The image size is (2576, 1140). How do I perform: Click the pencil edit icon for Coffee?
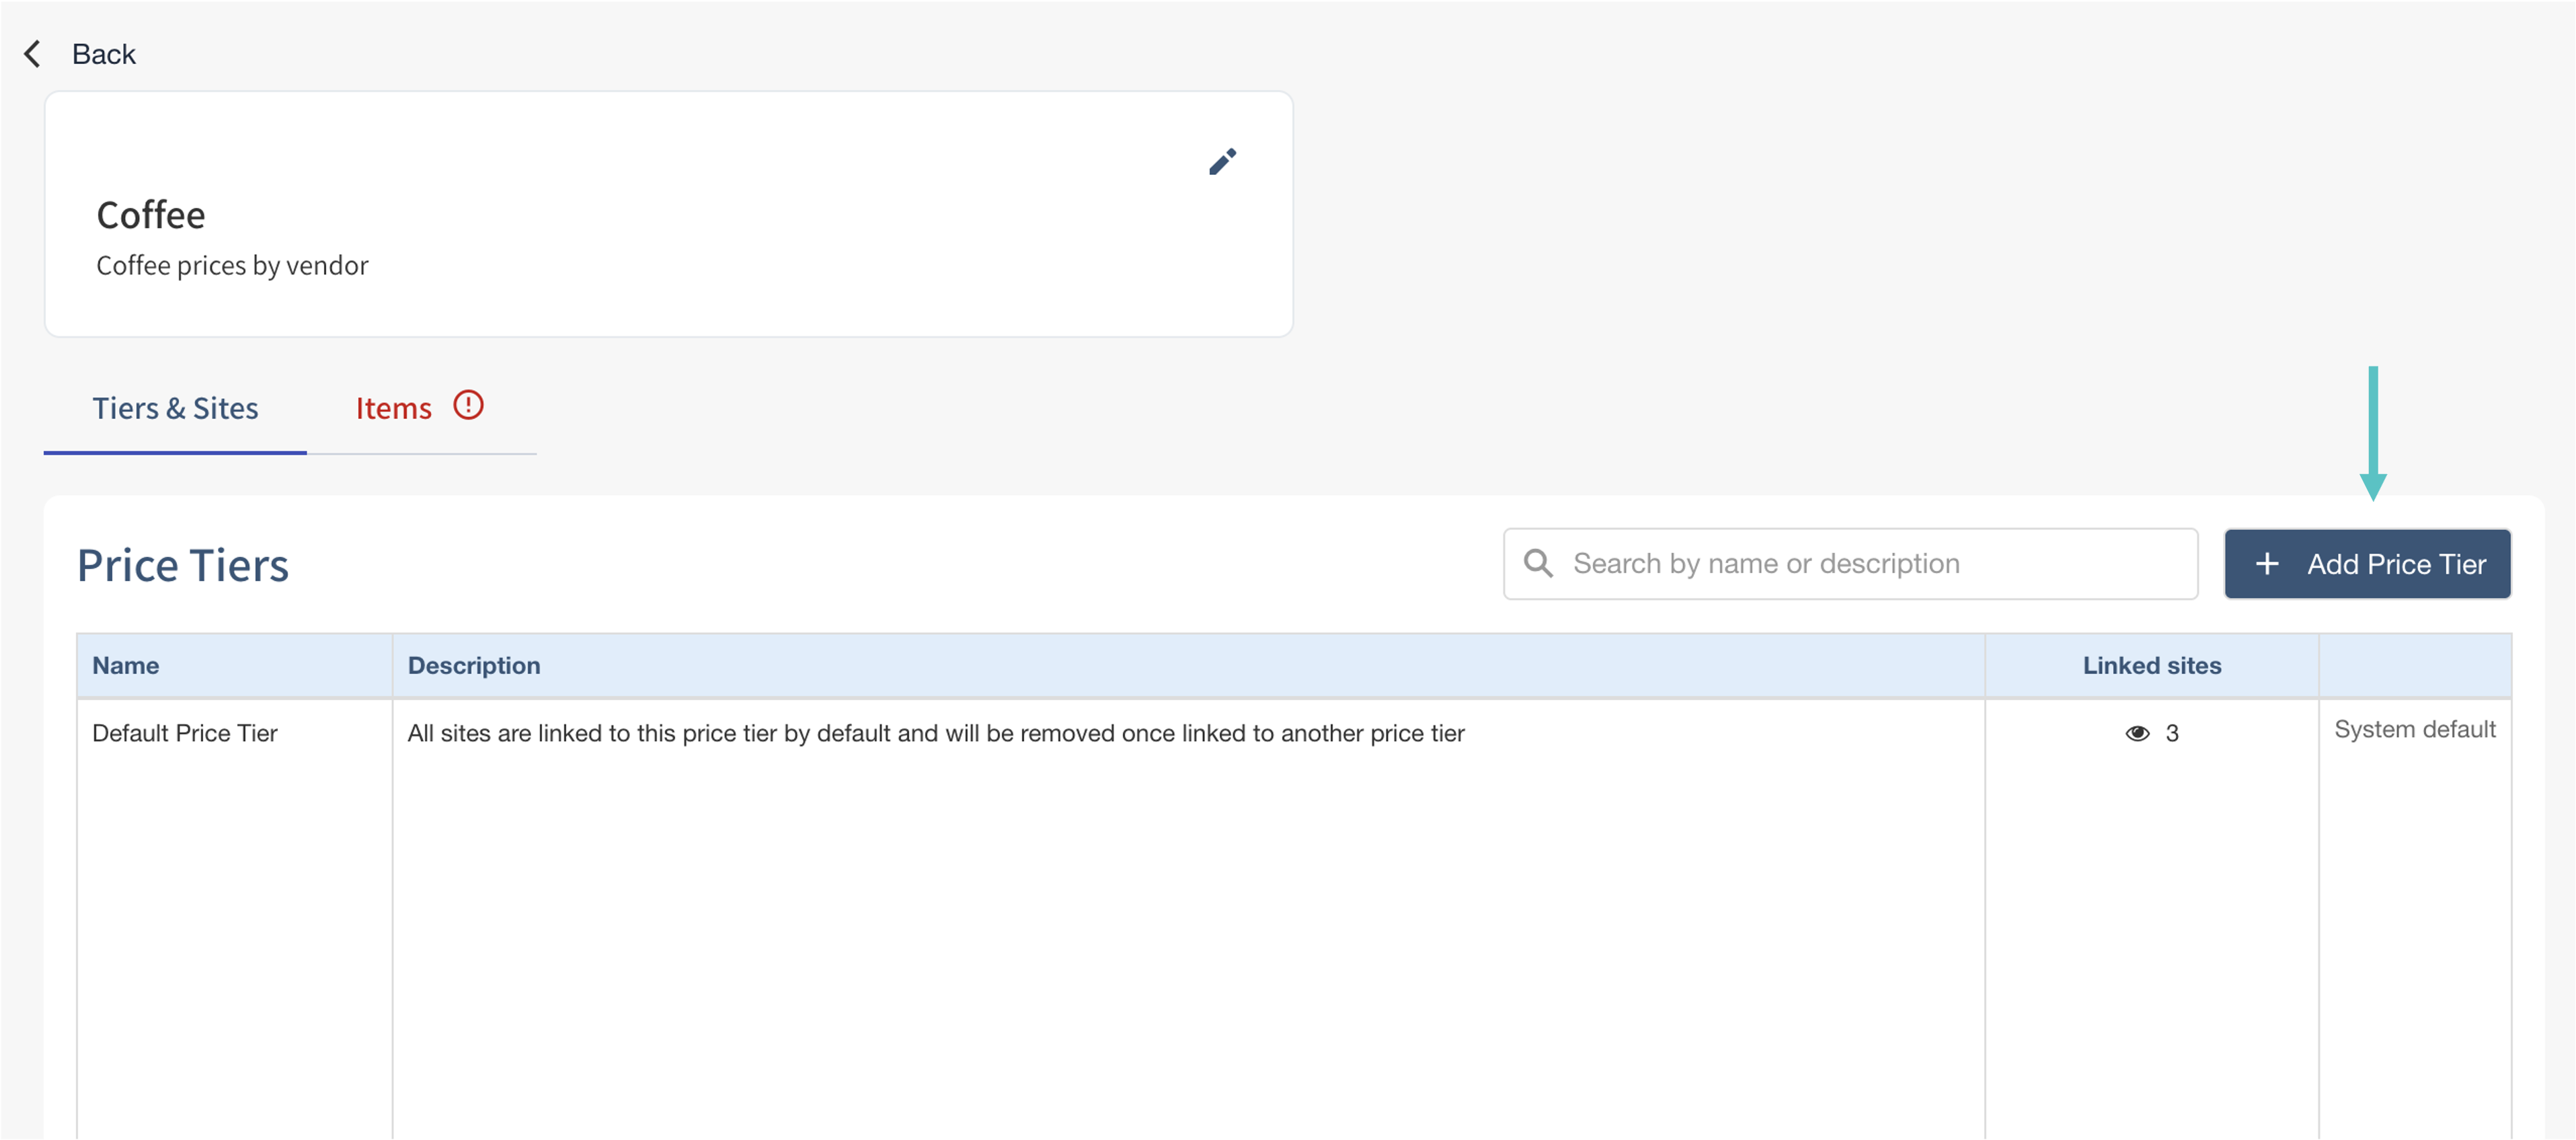pyautogui.click(x=1222, y=162)
